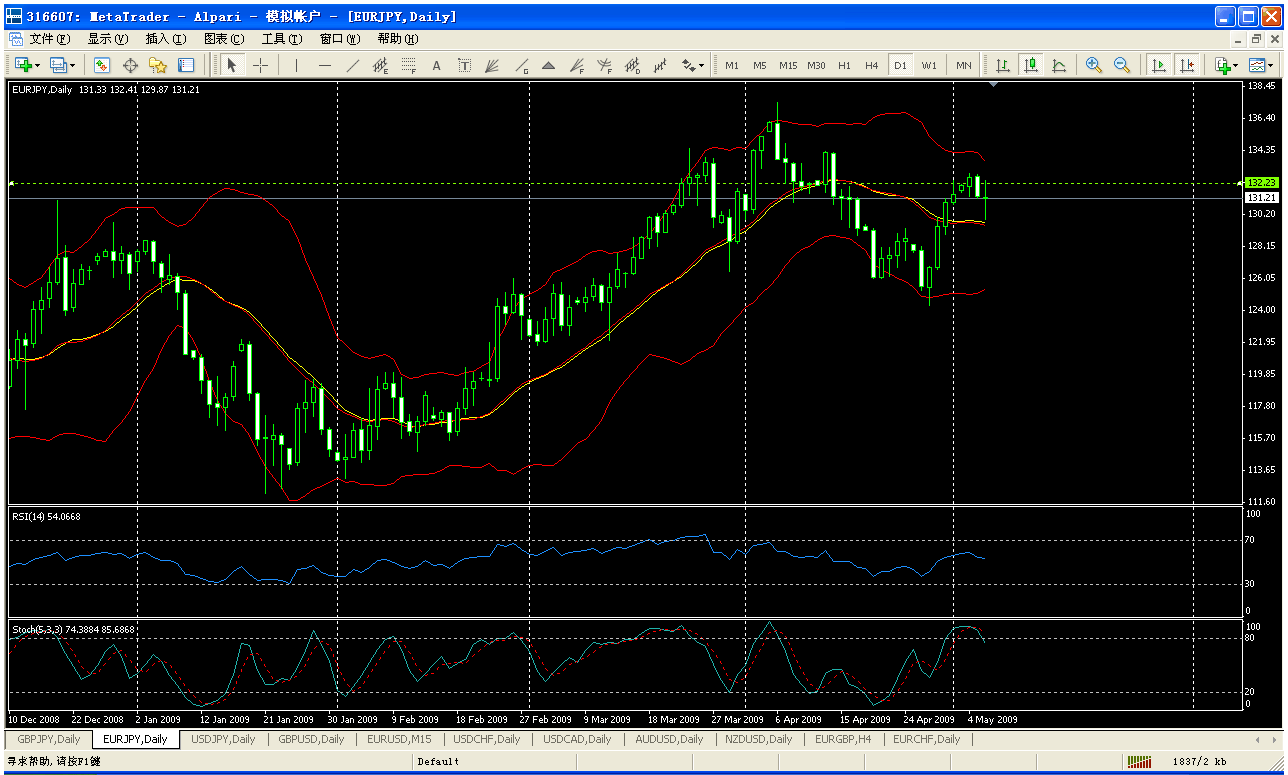Open the 图表(C) menu
The width and height of the screenshot is (1288, 775).
point(224,39)
